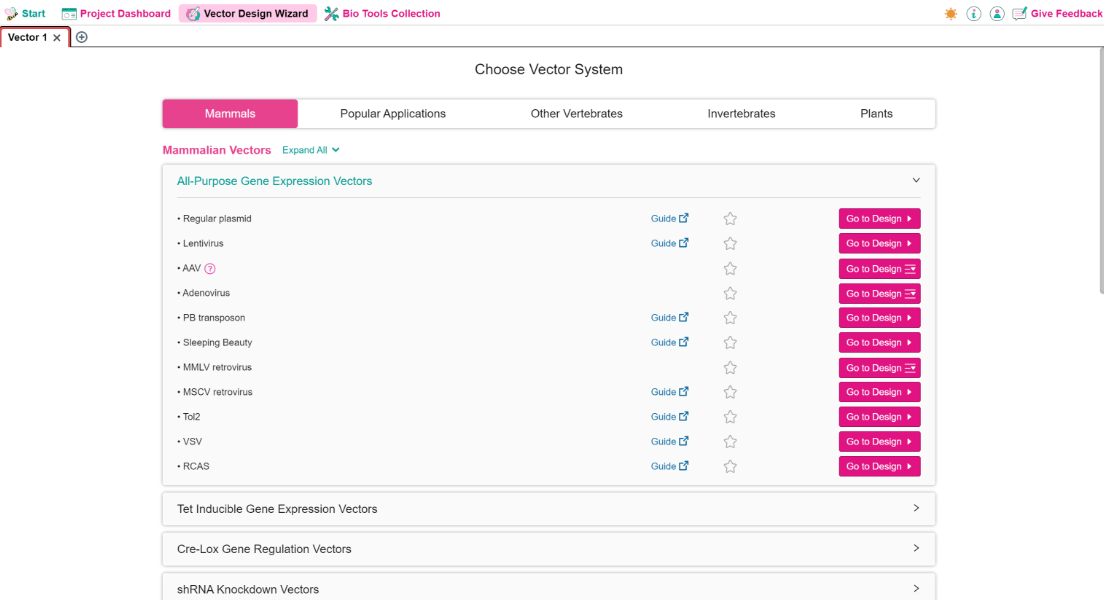Open Go to Design menu for MMLV retrovirus
1104x600 pixels.
[x=879, y=368]
